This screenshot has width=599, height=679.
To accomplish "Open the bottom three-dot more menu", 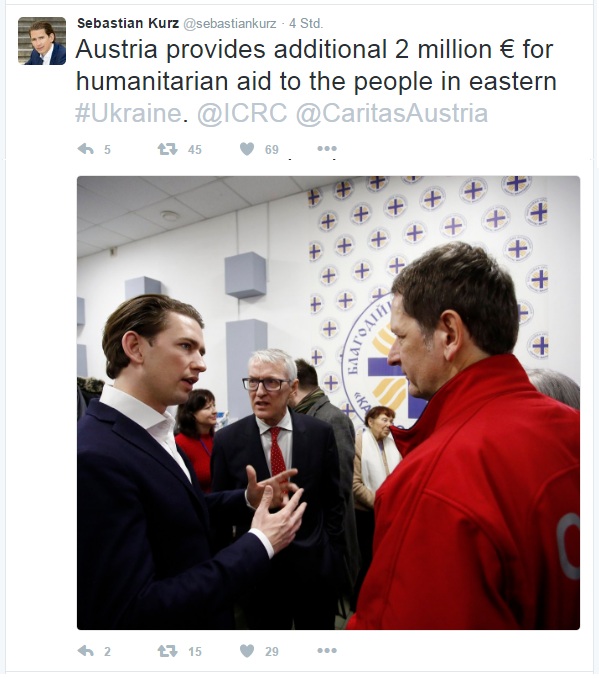I will pyautogui.click(x=327, y=650).
